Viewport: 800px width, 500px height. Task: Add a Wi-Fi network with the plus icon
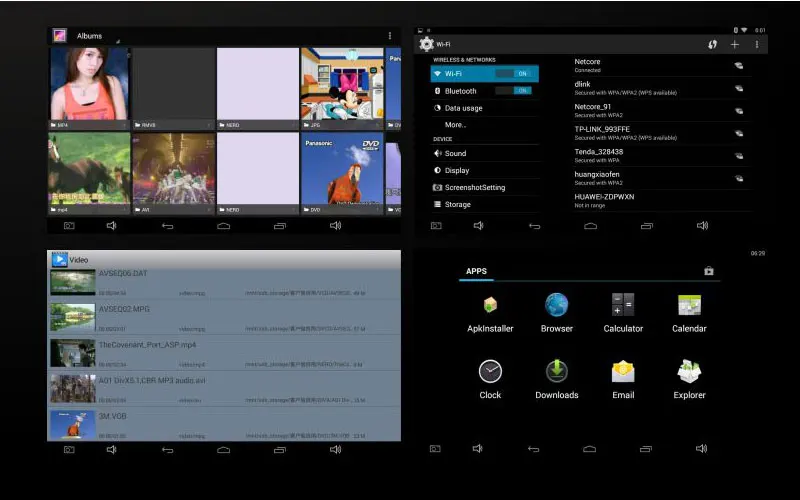(735, 44)
